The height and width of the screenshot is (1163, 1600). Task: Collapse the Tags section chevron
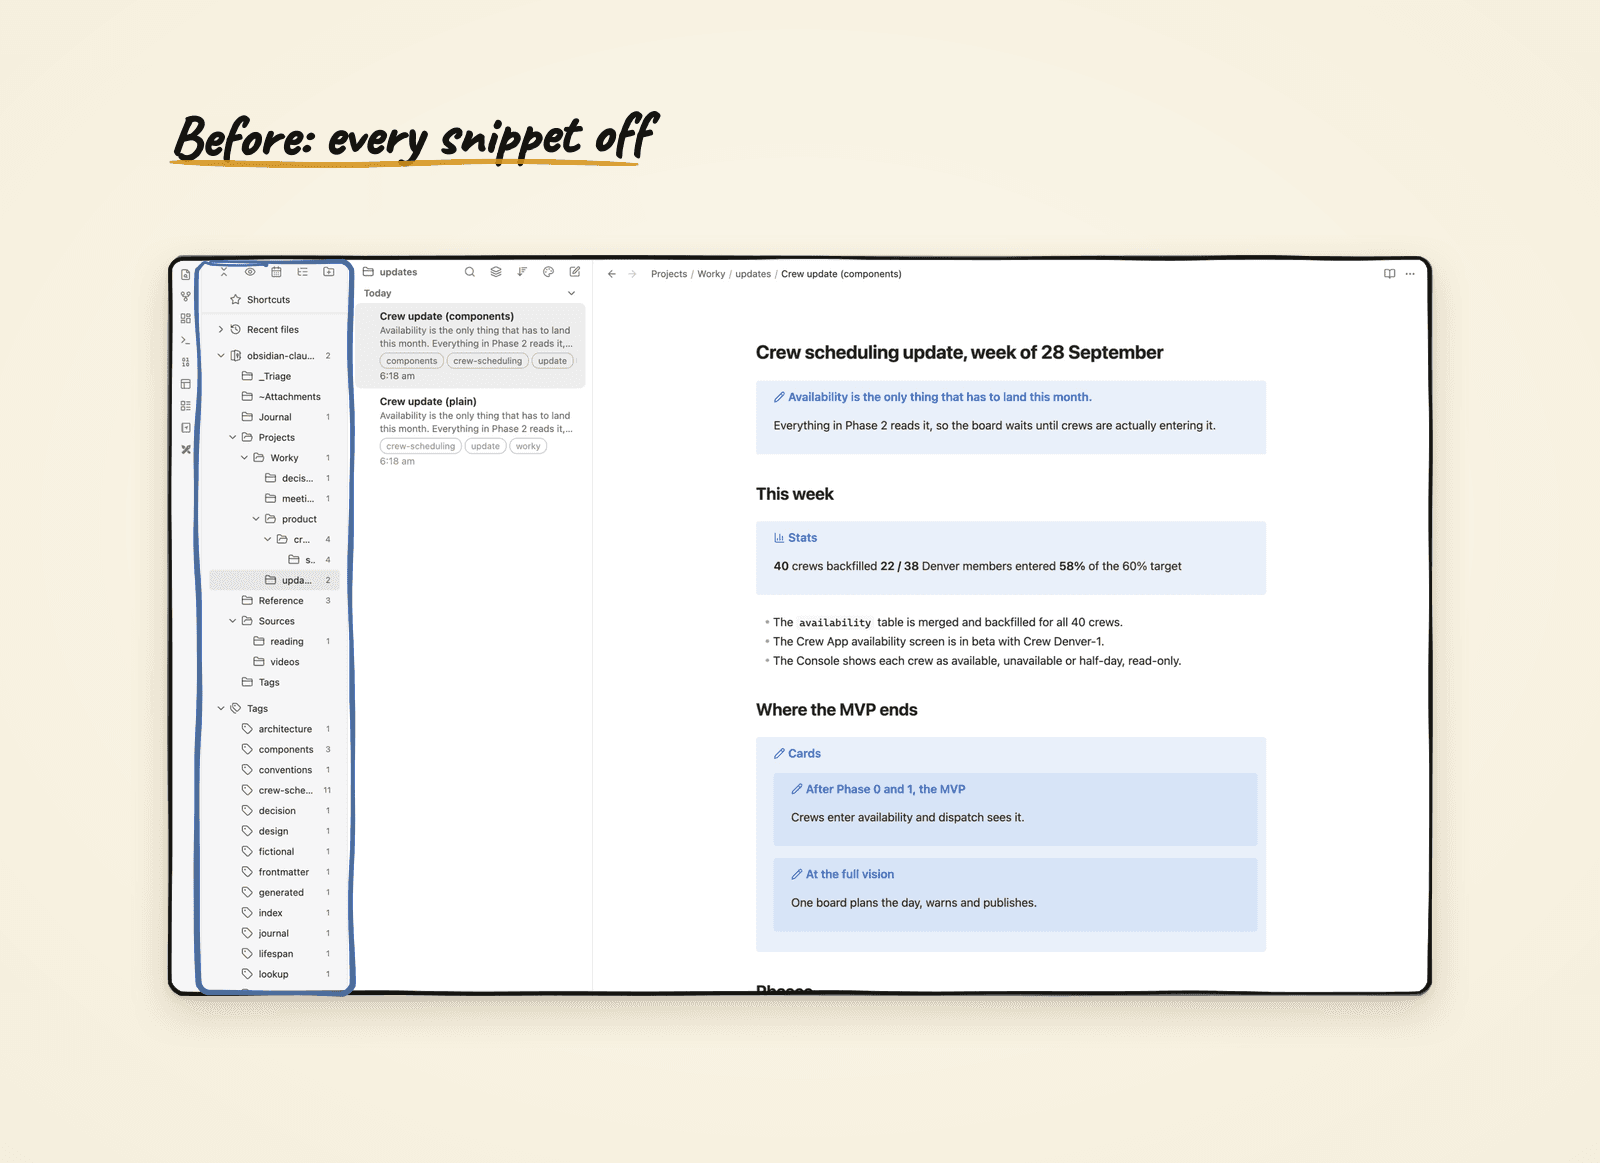point(221,709)
